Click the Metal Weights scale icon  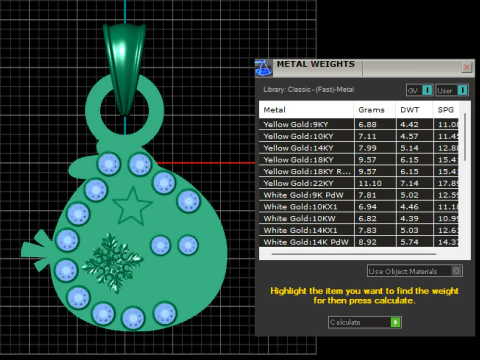click(264, 68)
